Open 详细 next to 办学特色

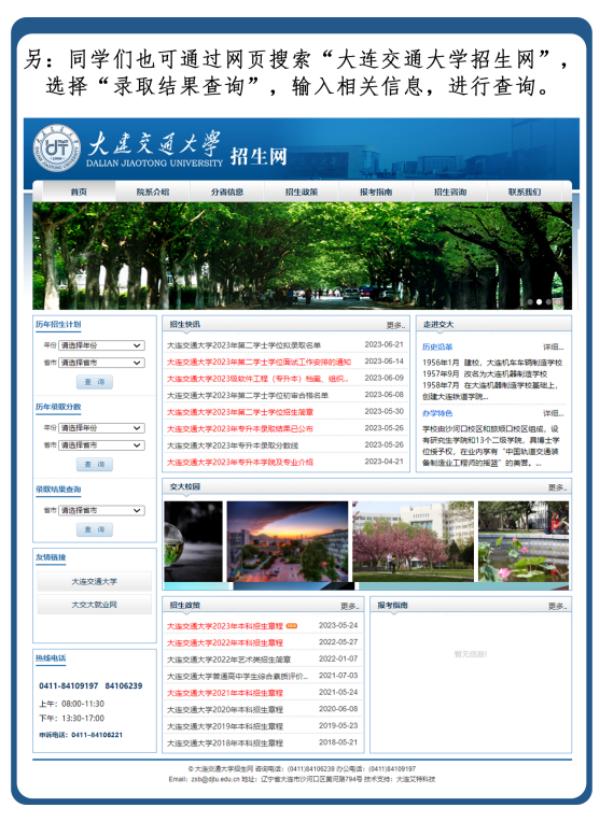[553, 413]
